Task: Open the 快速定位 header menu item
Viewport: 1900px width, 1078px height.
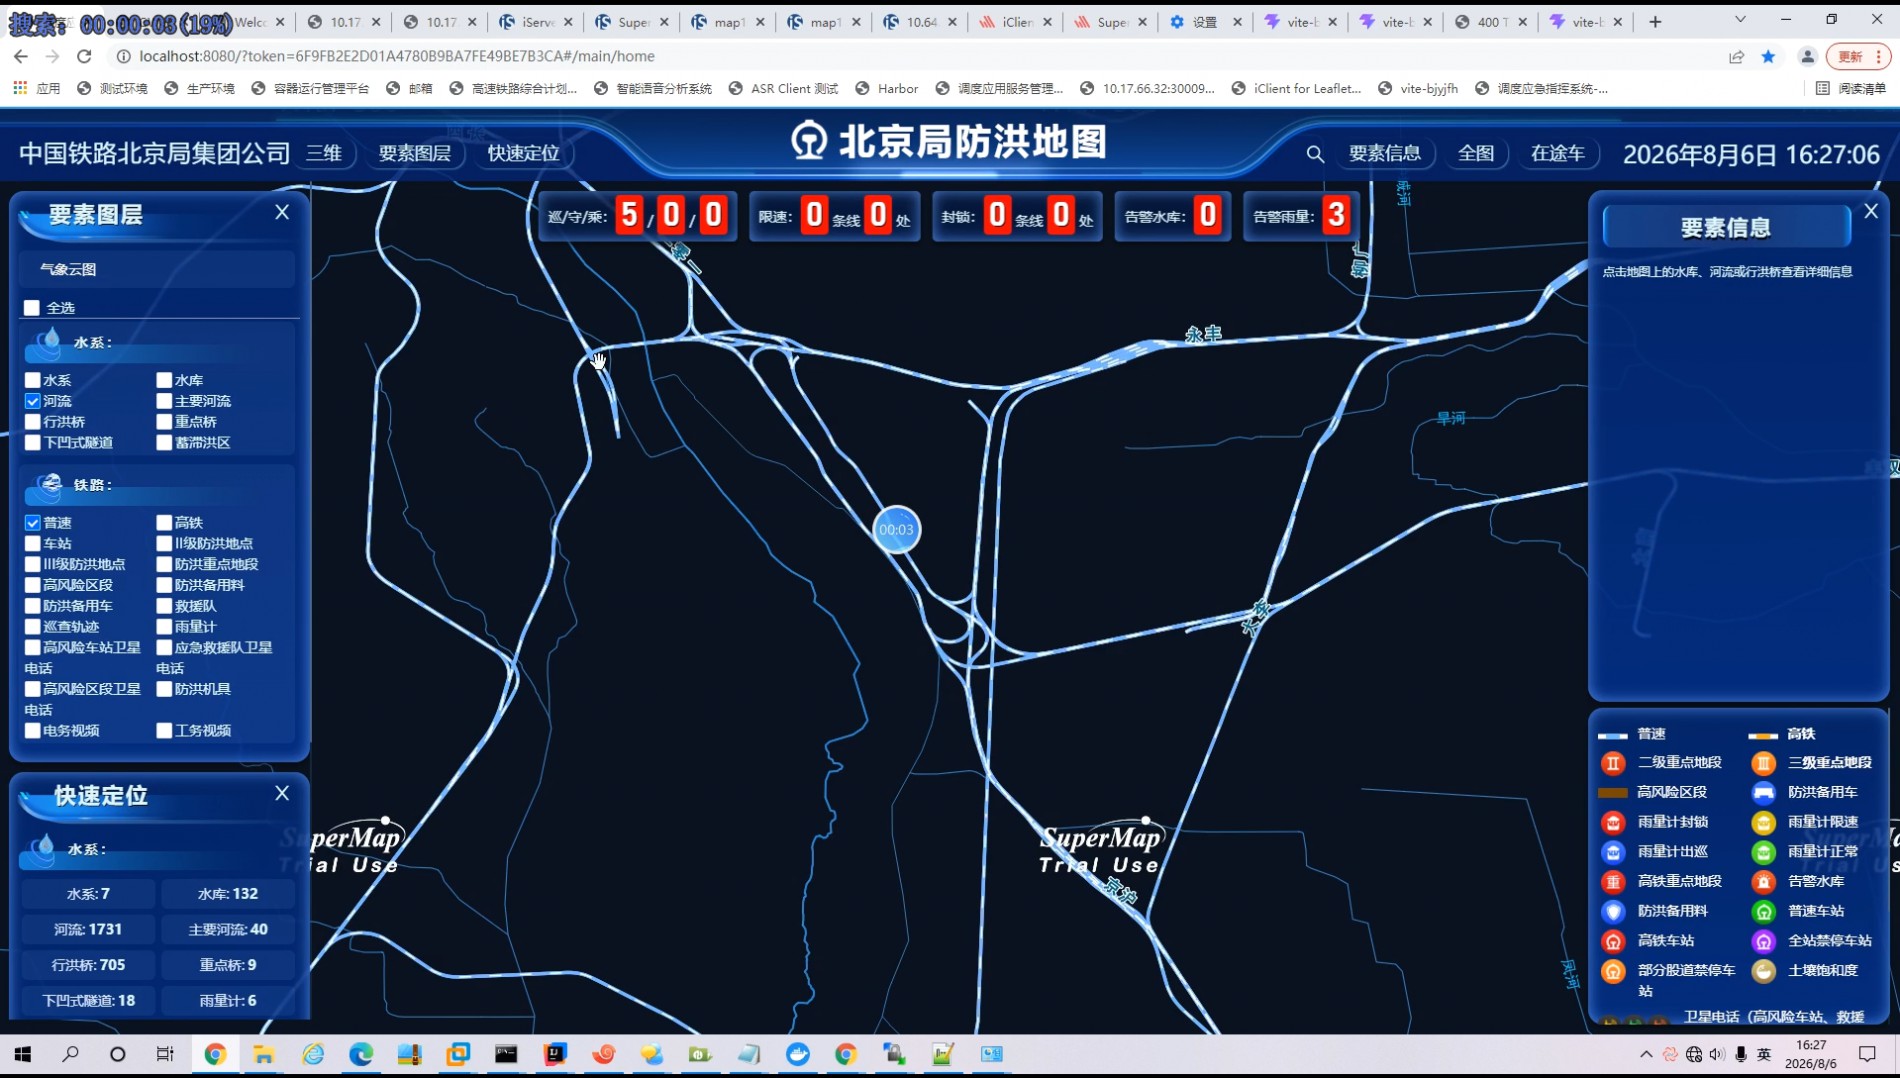Action: tap(523, 153)
